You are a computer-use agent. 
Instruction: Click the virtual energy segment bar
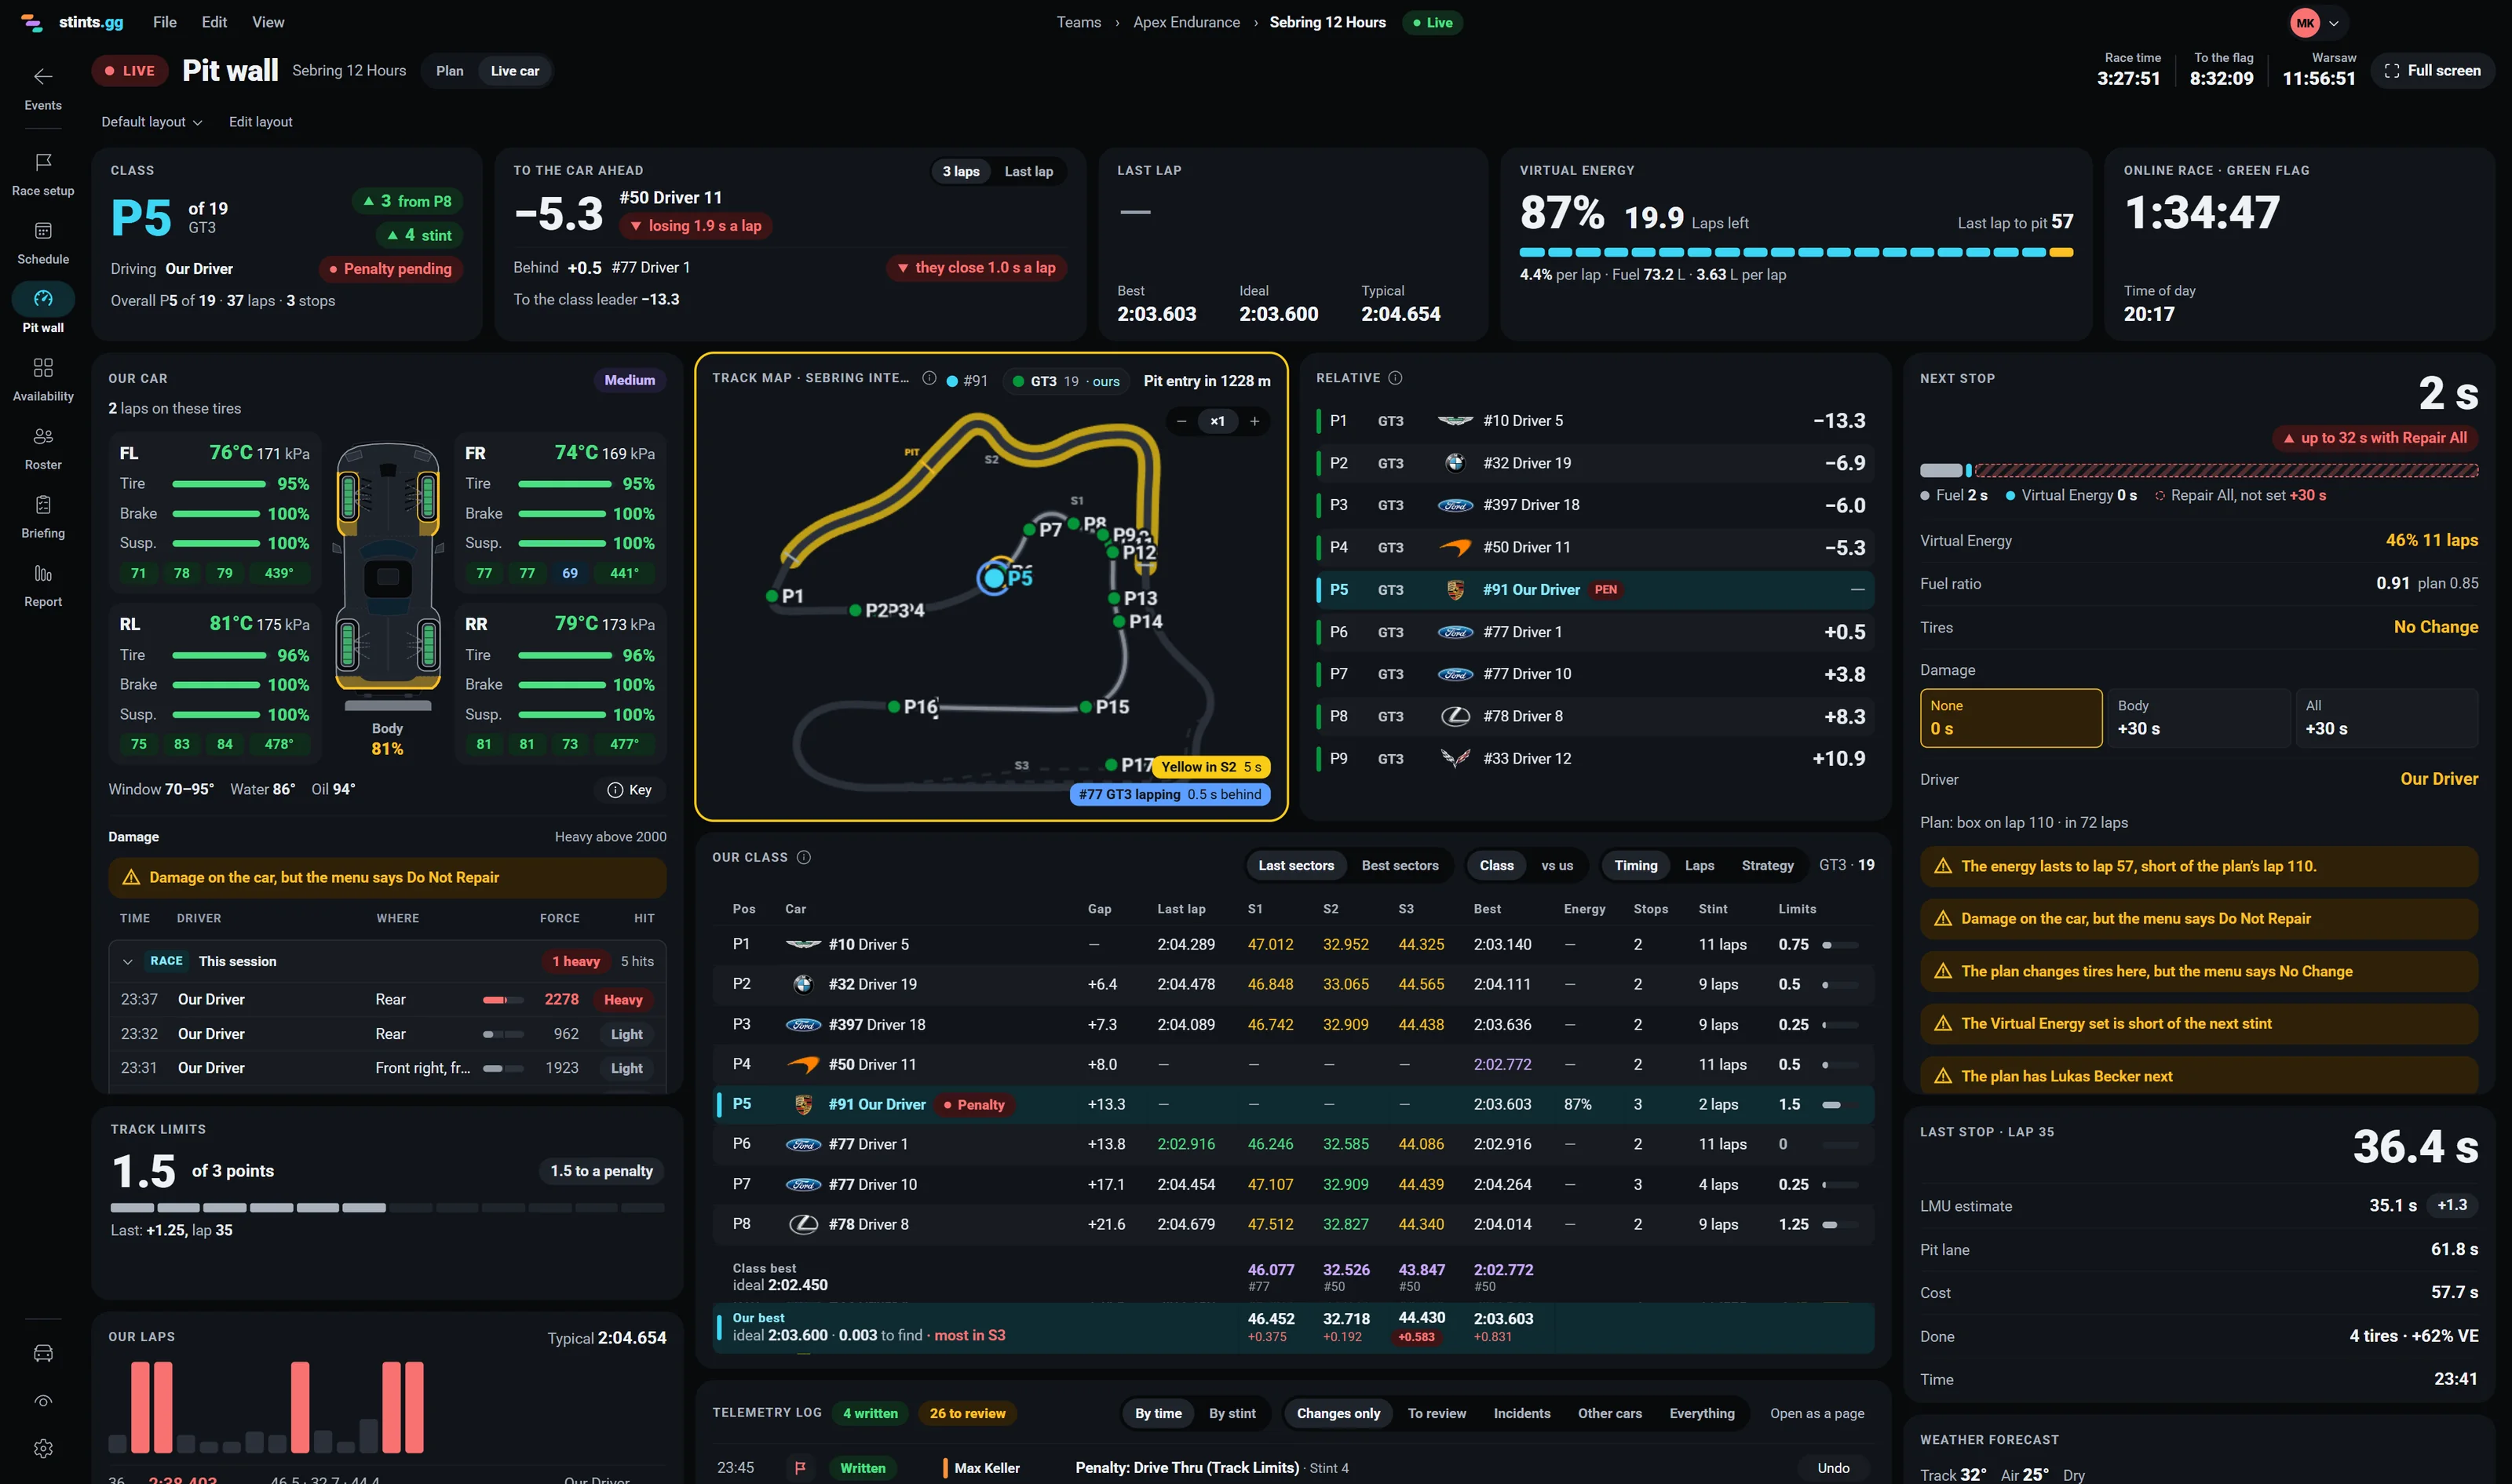[1796, 252]
